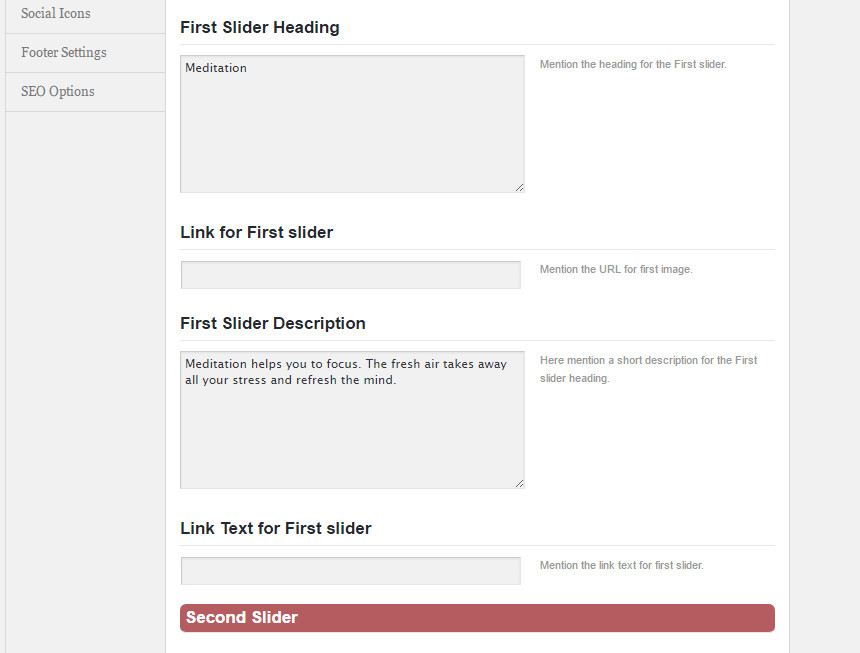Expand the Second Slider section bar
Image resolution: width=860 pixels, height=653 pixels.
pyautogui.click(x=477, y=618)
